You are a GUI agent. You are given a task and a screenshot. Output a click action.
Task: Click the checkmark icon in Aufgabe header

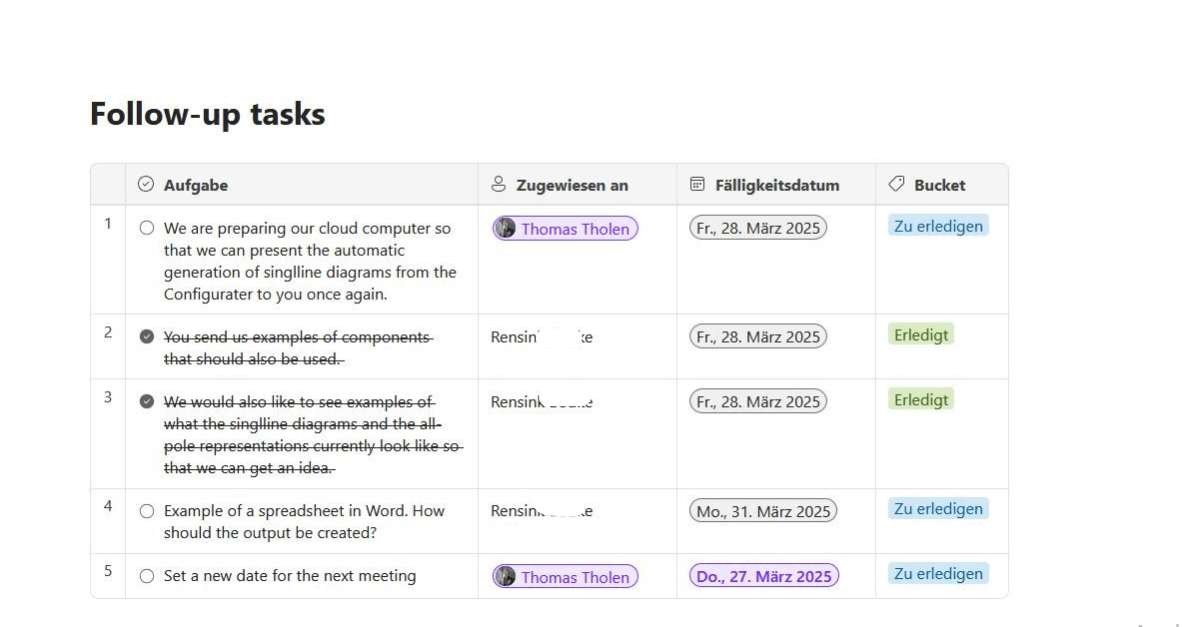146,184
